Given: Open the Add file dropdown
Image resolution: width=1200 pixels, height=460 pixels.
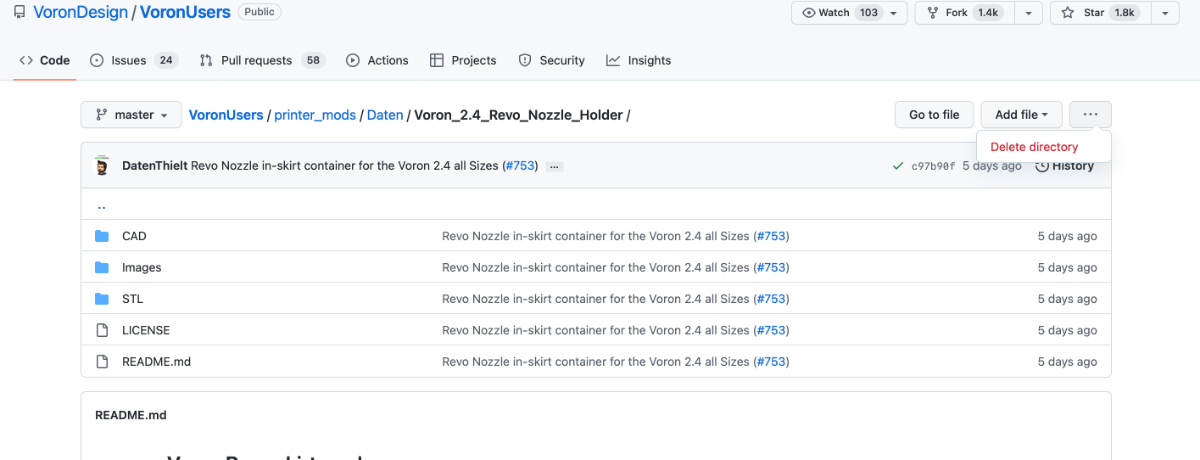Looking at the screenshot, I should (1021, 115).
